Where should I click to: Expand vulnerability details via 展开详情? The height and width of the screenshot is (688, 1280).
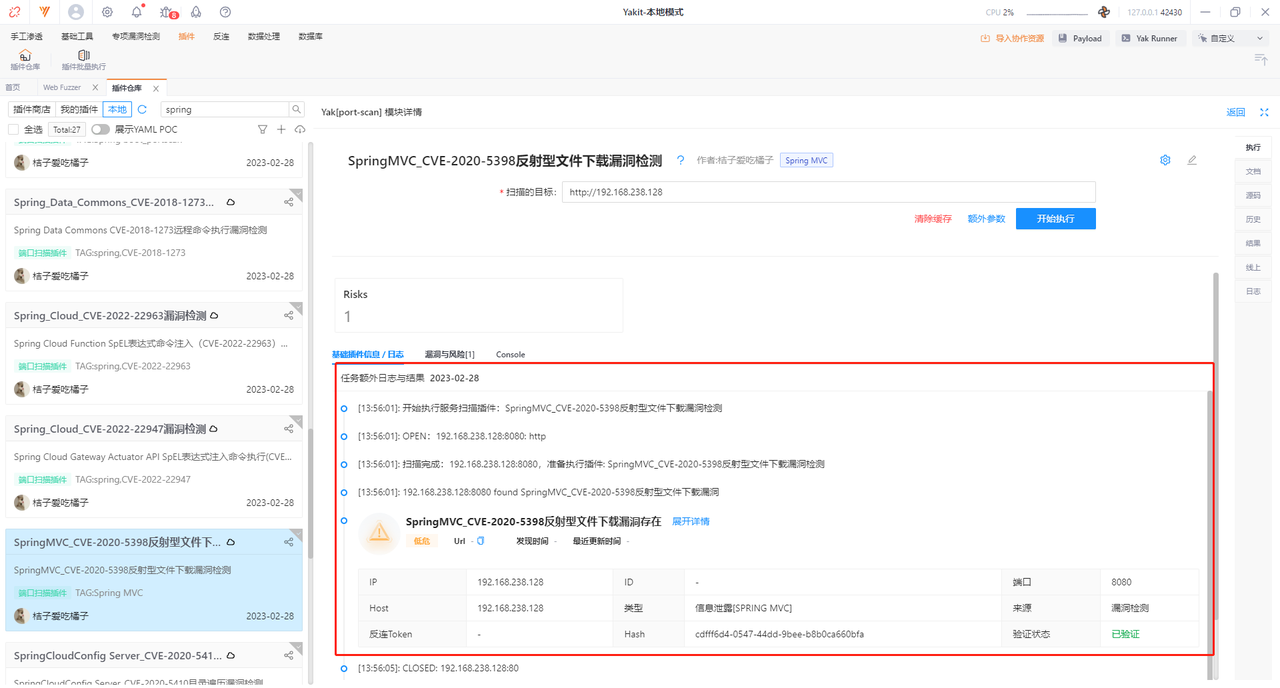[690, 522]
